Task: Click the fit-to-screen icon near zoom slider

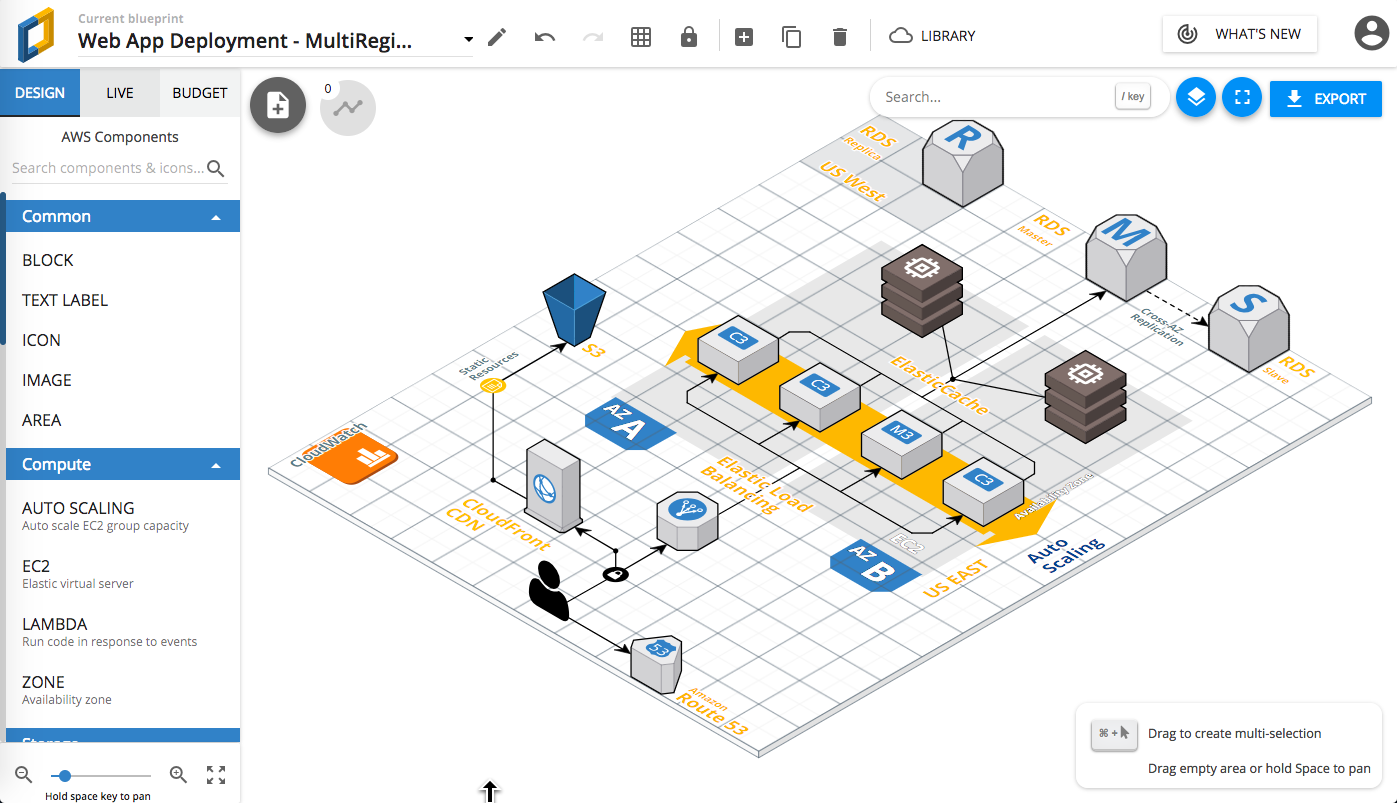Action: tap(216, 774)
